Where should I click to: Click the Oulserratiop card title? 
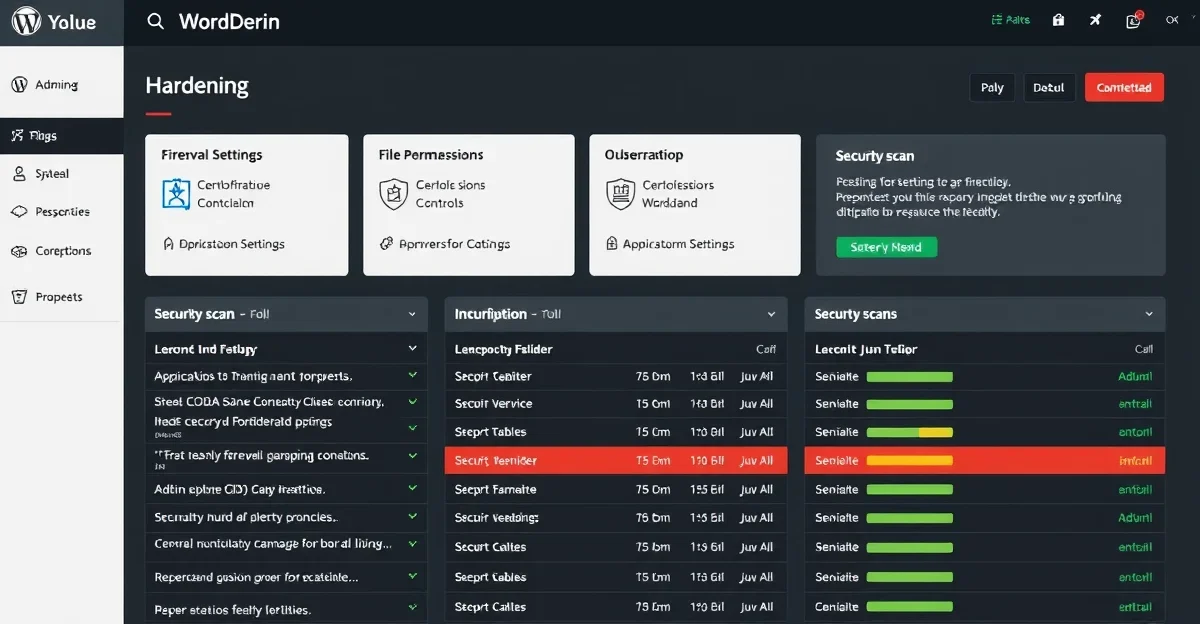(x=644, y=155)
